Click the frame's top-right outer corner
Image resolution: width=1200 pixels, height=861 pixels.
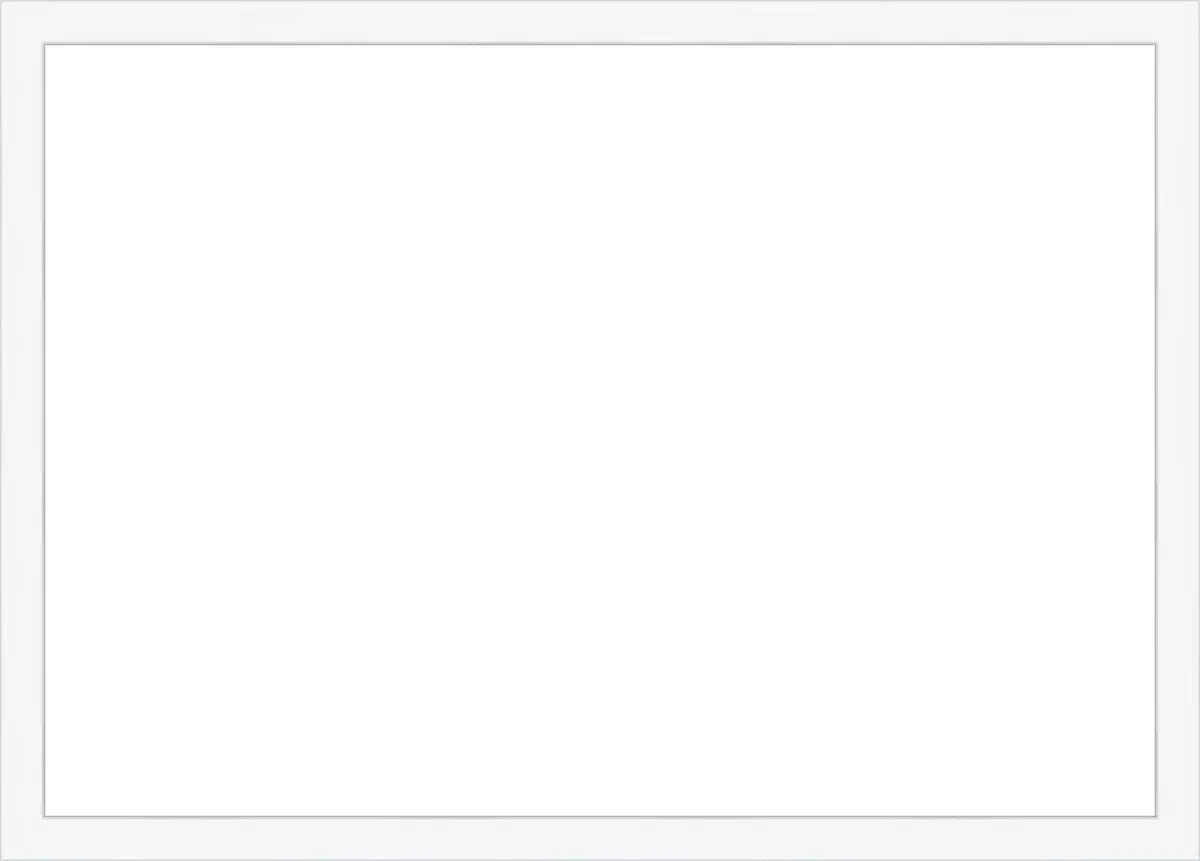click(1197, 2)
